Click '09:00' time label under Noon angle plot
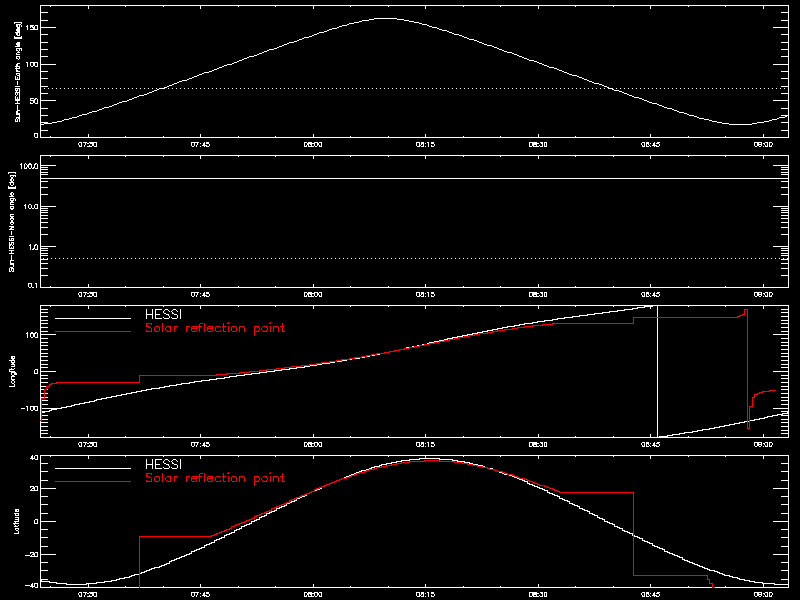The height and width of the screenshot is (600, 800). 763,295
